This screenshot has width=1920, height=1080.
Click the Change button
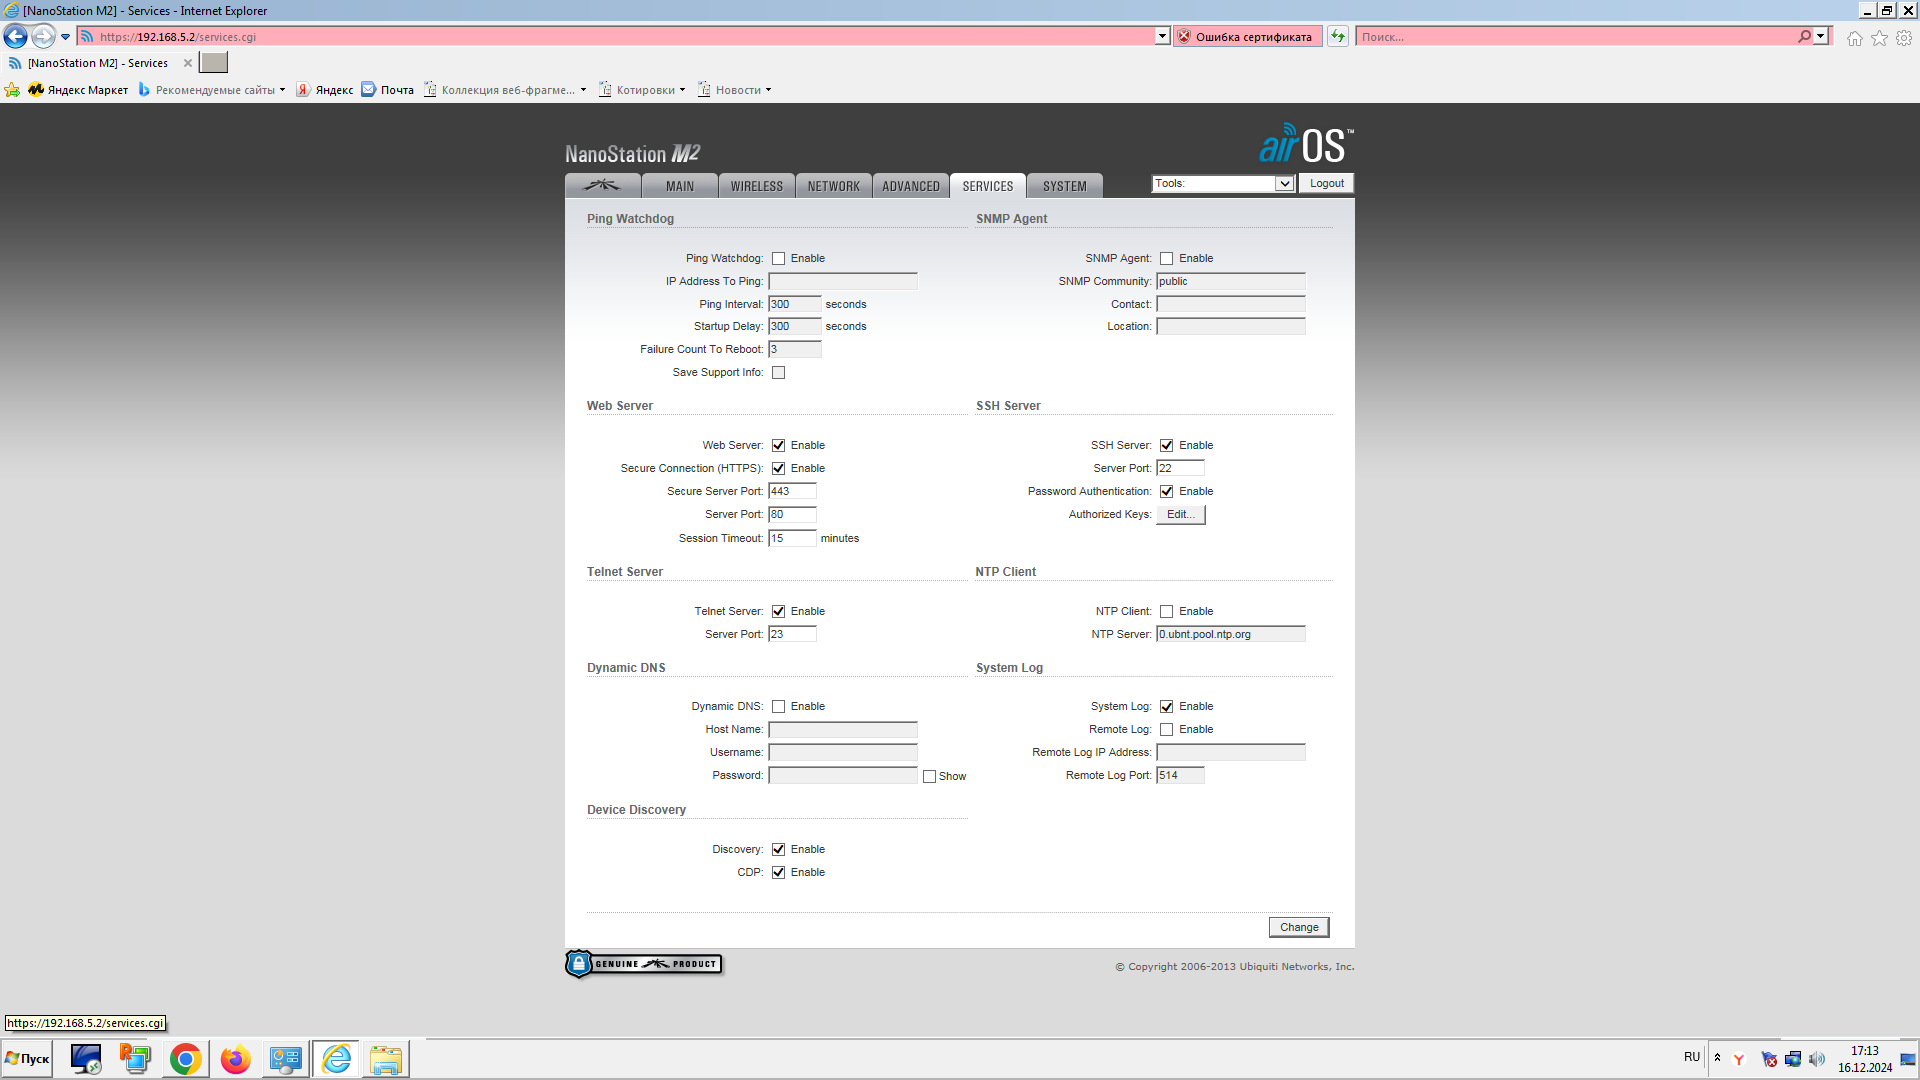click(x=1298, y=928)
